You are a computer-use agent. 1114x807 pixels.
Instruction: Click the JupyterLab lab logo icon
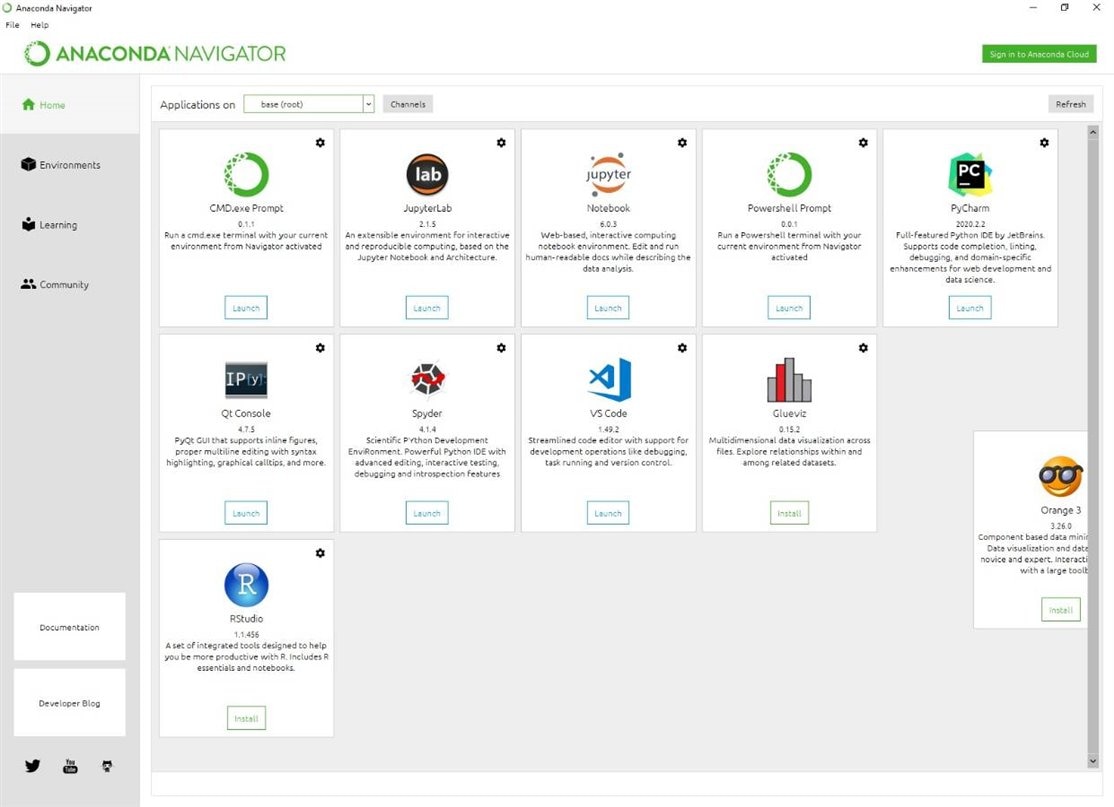427,174
